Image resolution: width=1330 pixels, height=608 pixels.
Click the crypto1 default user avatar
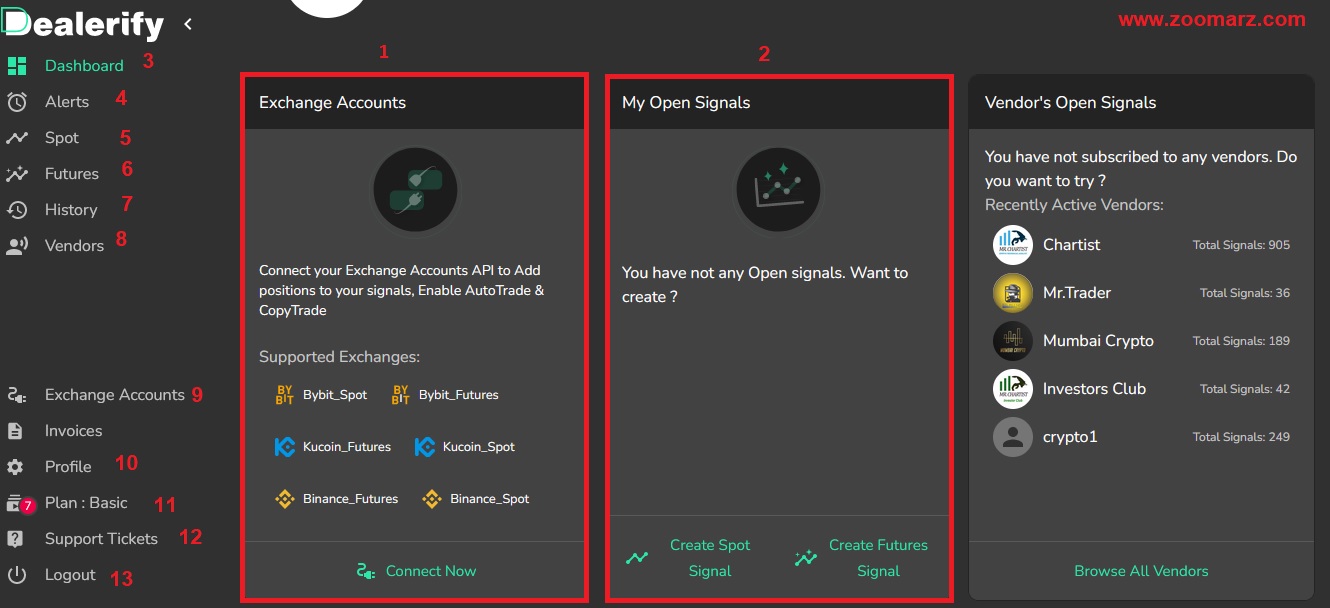coord(1013,437)
